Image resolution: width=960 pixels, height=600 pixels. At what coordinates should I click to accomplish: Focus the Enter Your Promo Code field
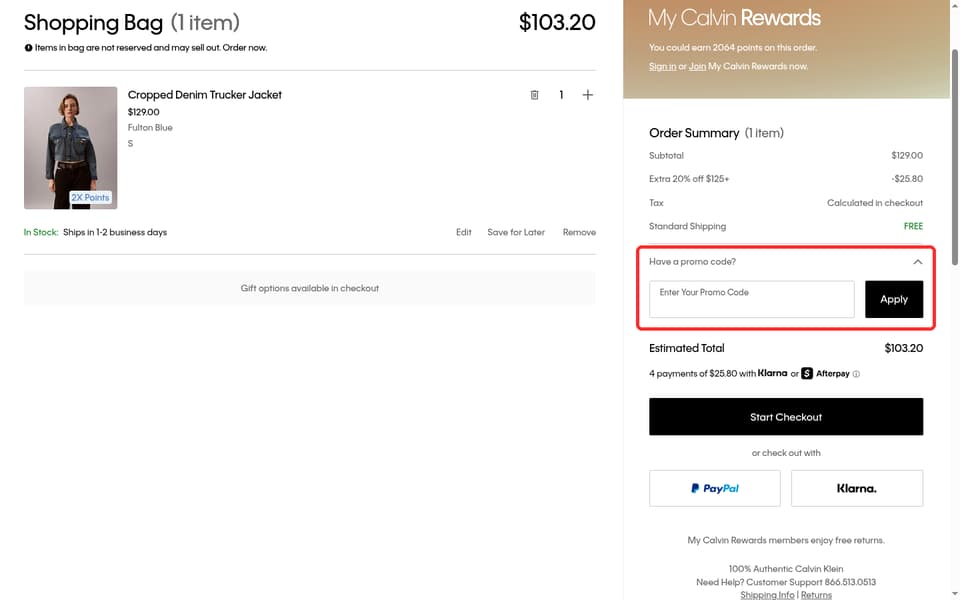click(x=751, y=299)
